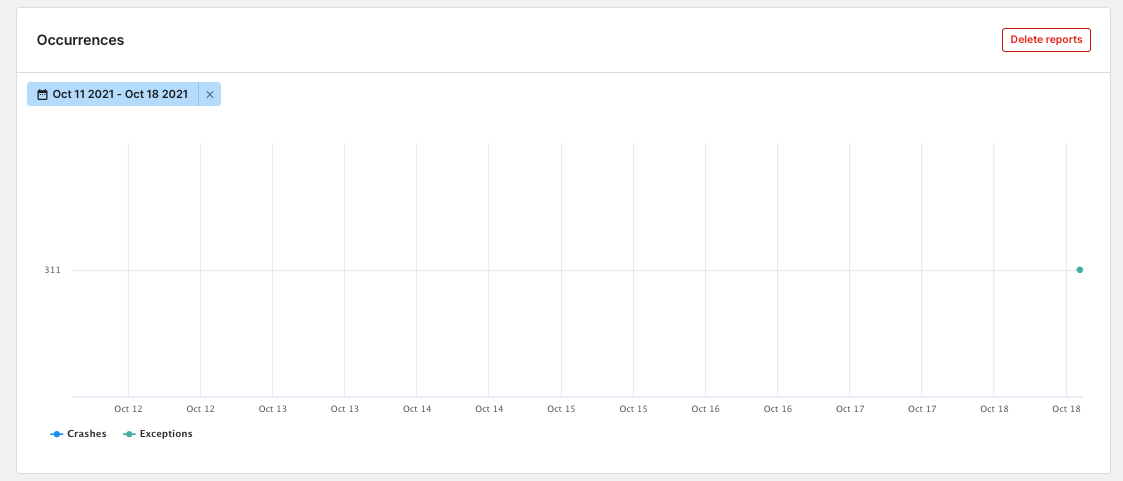Viewport: 1123px width, 481px height.
Task: Click the 311 y-axis label
Action: pyautogui.click(x=52, y=270)
